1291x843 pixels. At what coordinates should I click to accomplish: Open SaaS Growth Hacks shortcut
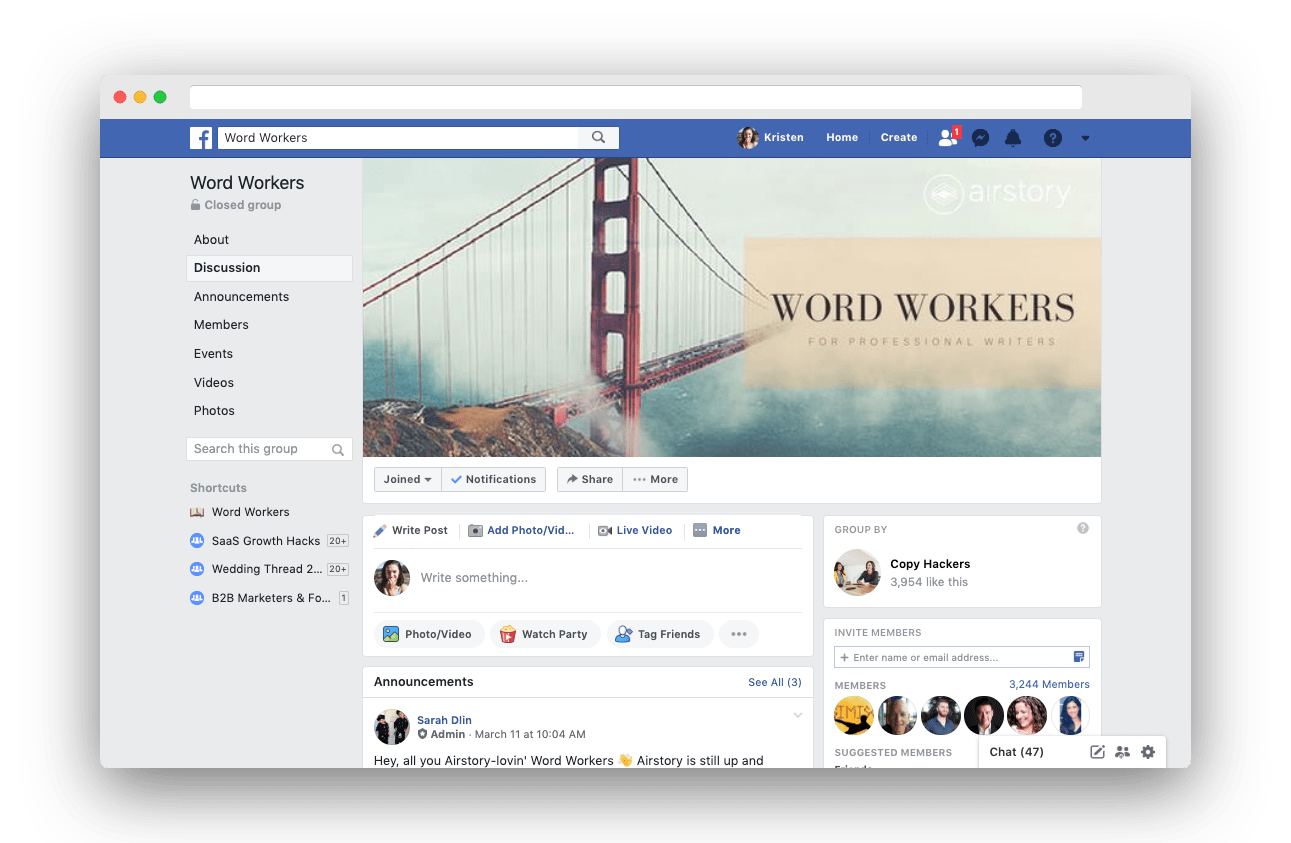(x=266, y=541)
